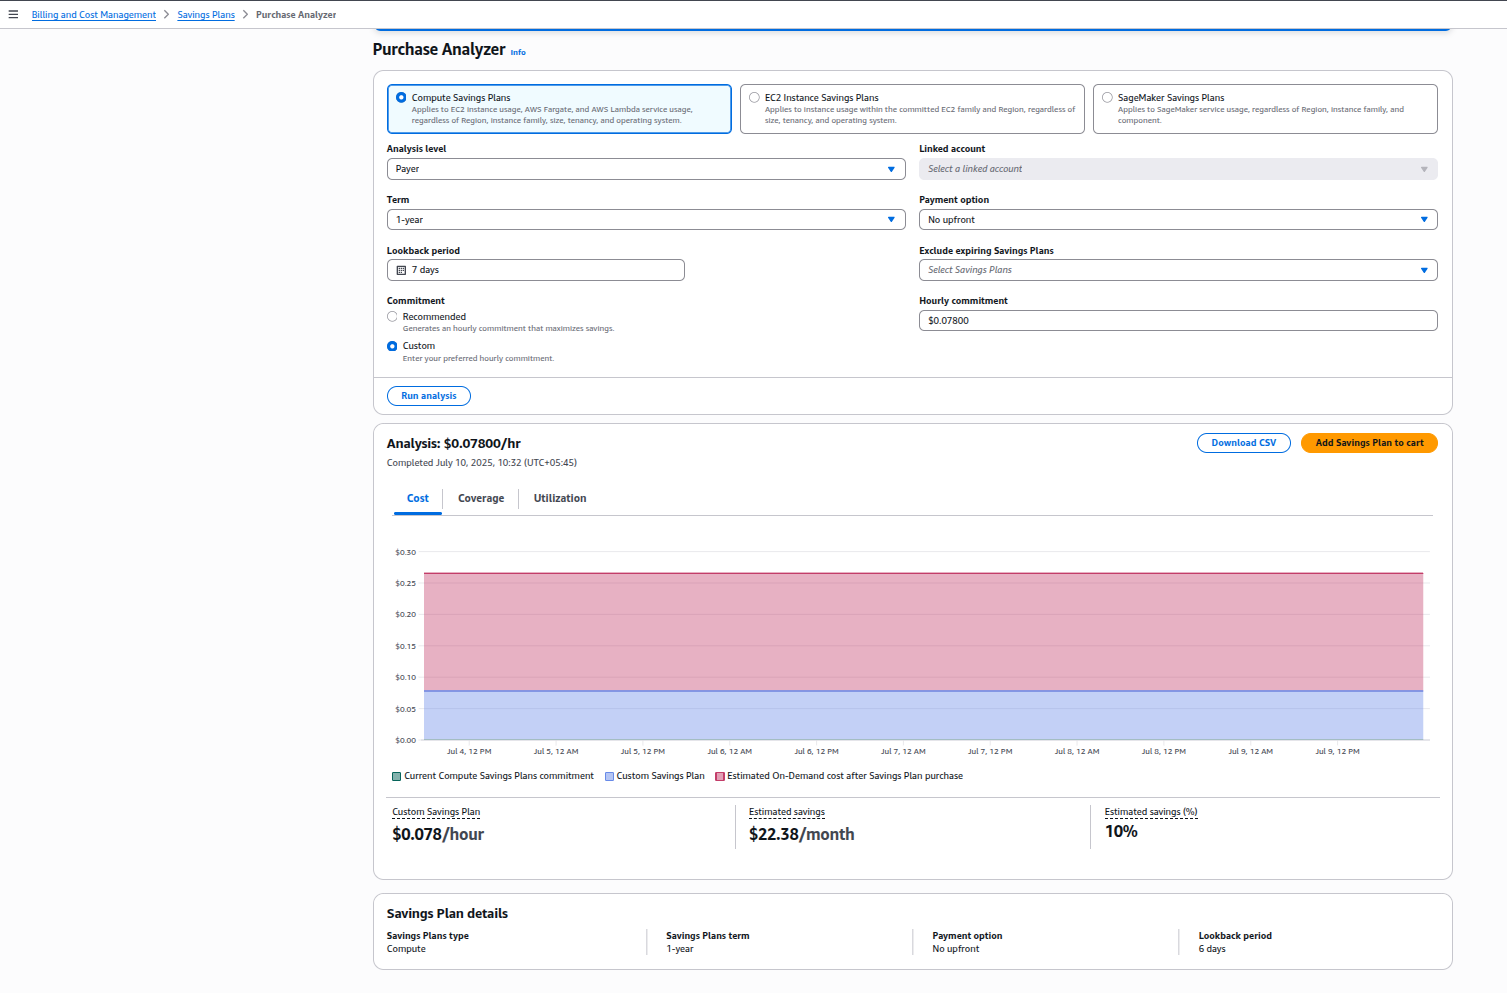Switch to the Coverage tab
This screenshot has width=1507, height=993.
click(480, 498)
